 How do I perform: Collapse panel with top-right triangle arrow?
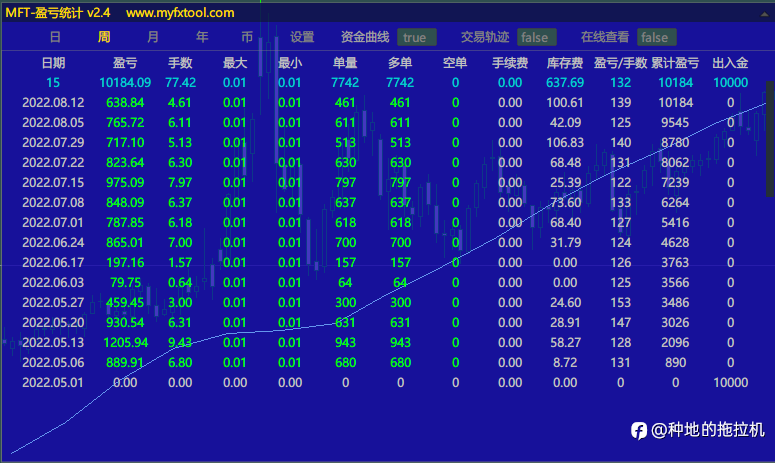(764, 15)
